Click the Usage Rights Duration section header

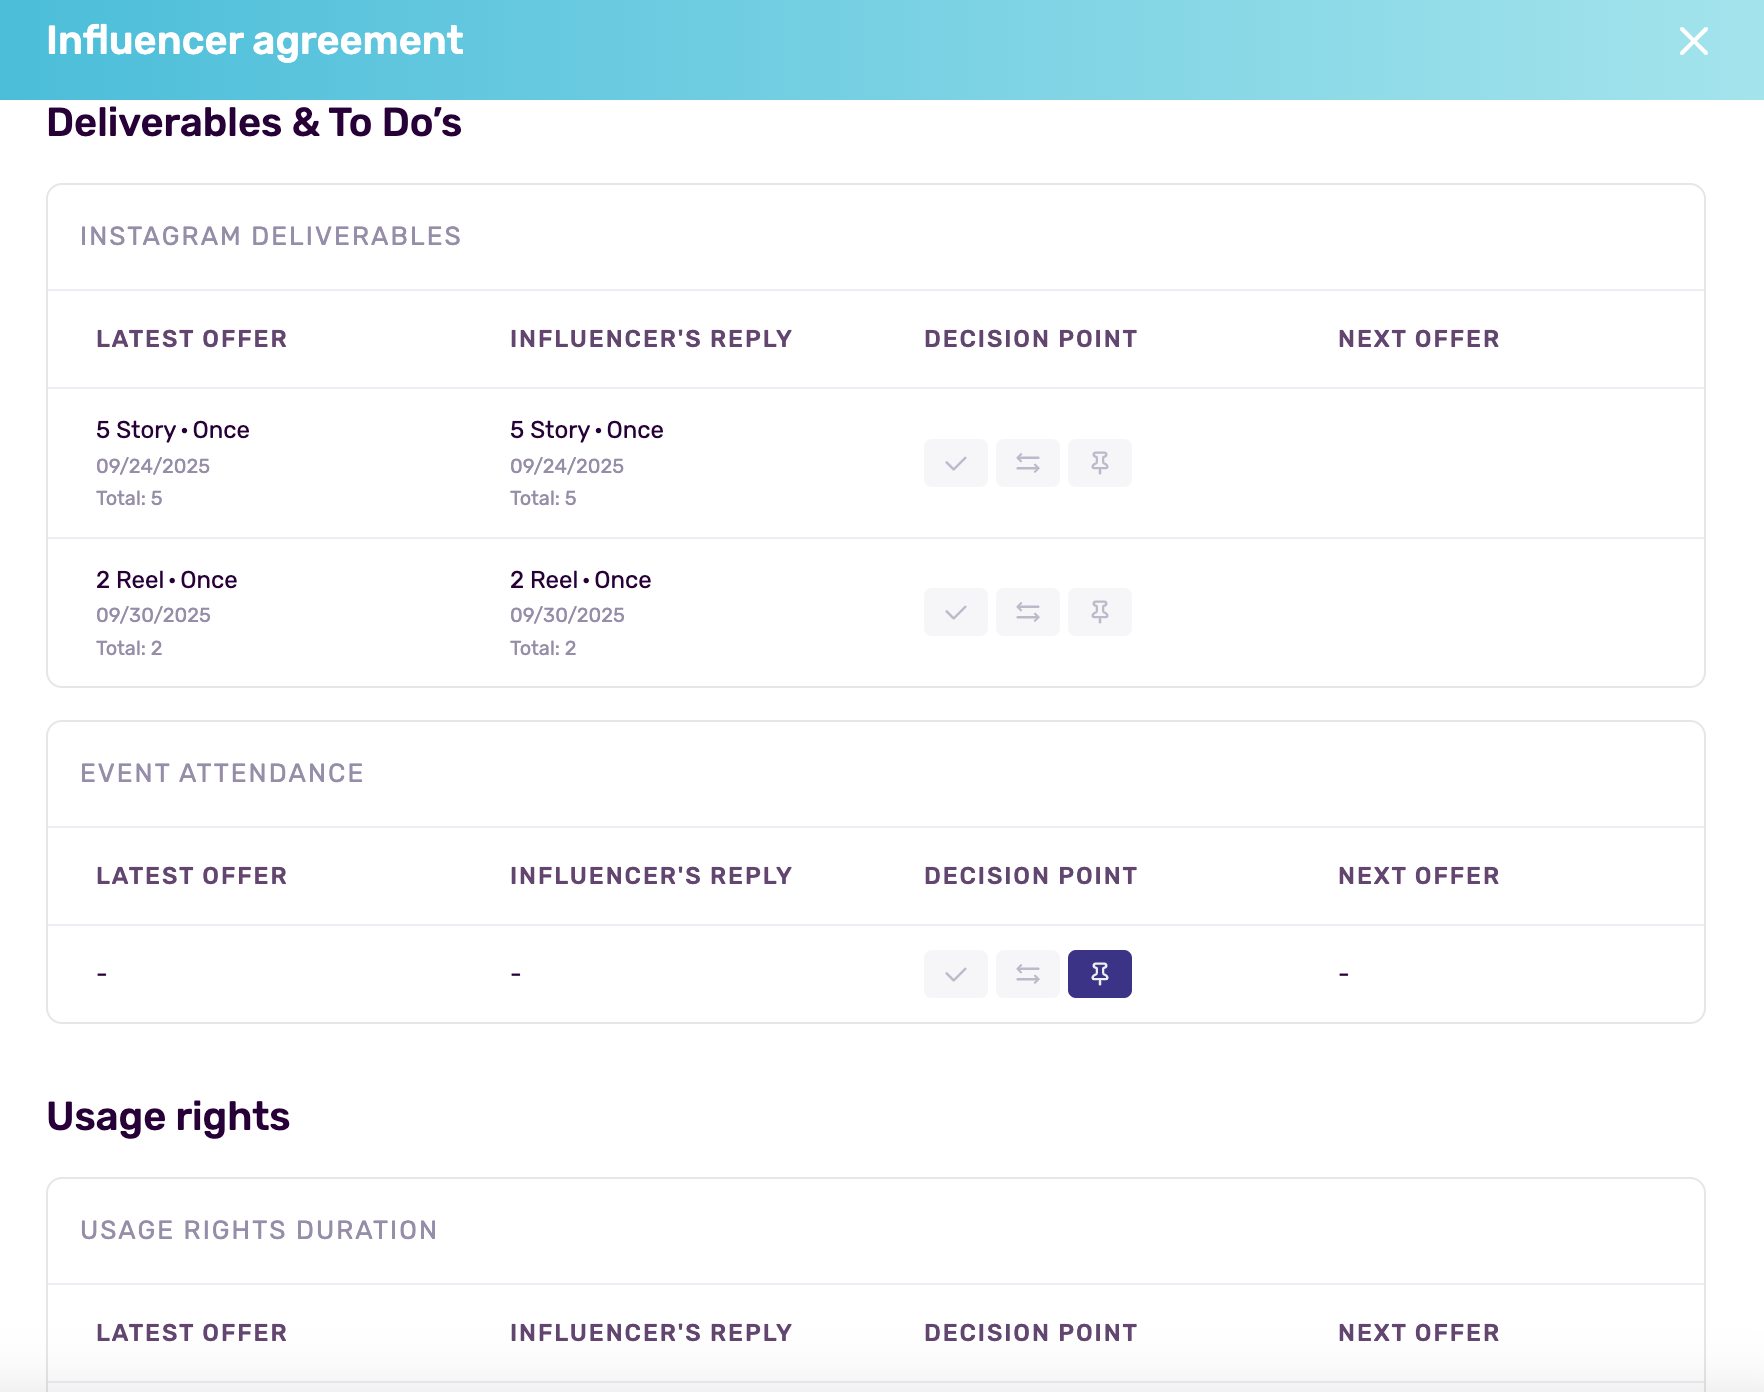259,1230
